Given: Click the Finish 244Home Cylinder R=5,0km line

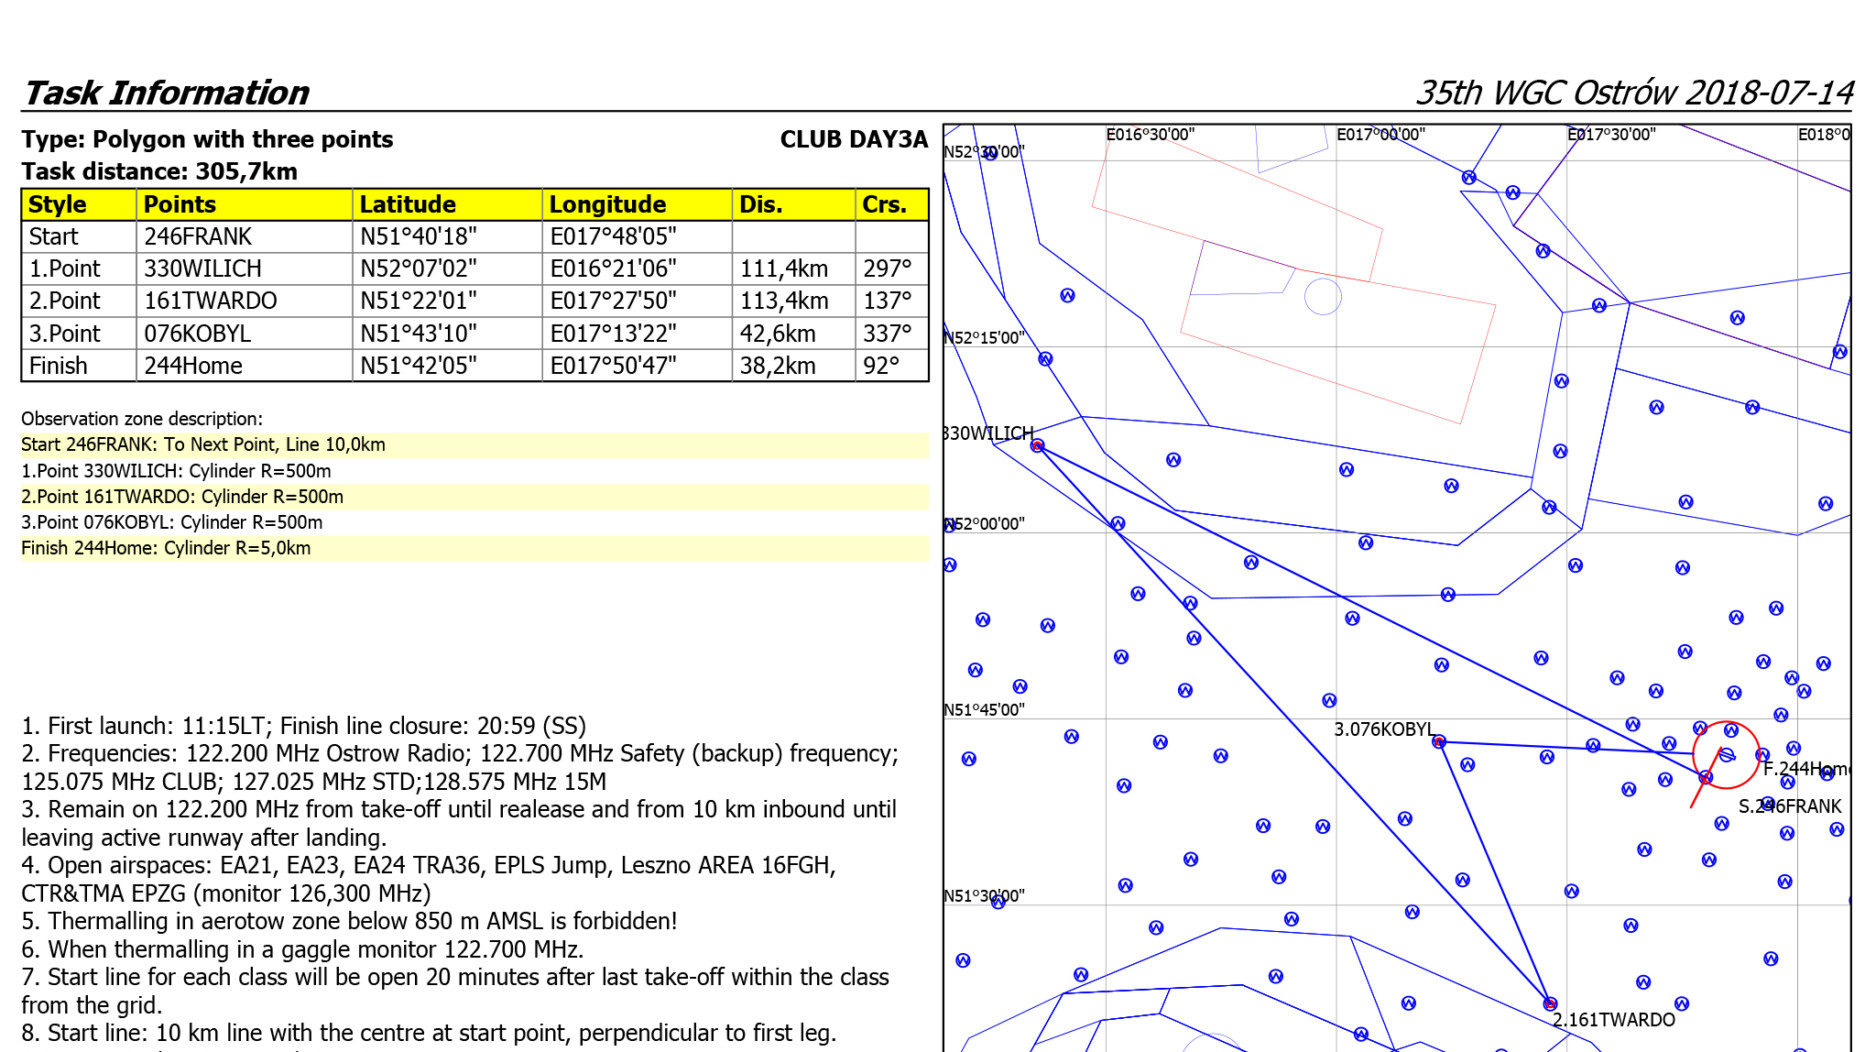Looking at the screenshot, I should [166, 548].
